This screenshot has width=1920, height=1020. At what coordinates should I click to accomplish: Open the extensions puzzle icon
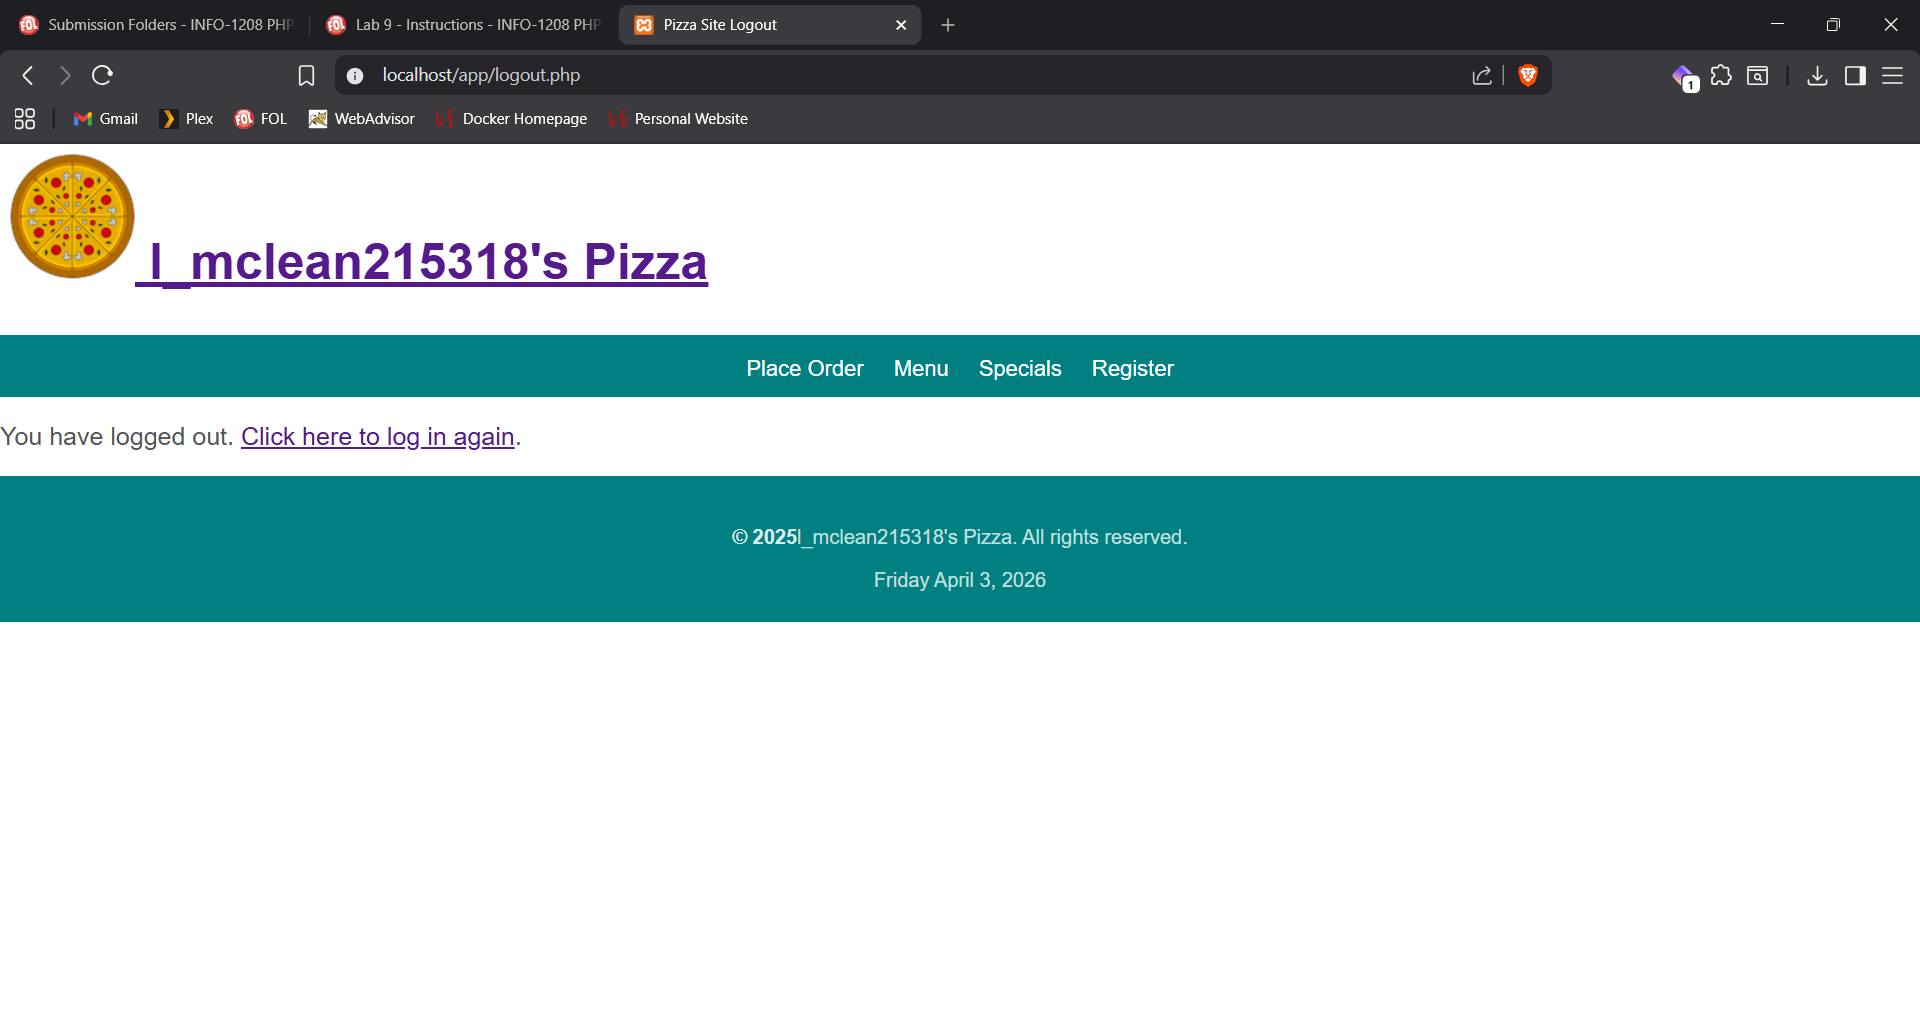pyautogui.click(x=1720, y=75)
